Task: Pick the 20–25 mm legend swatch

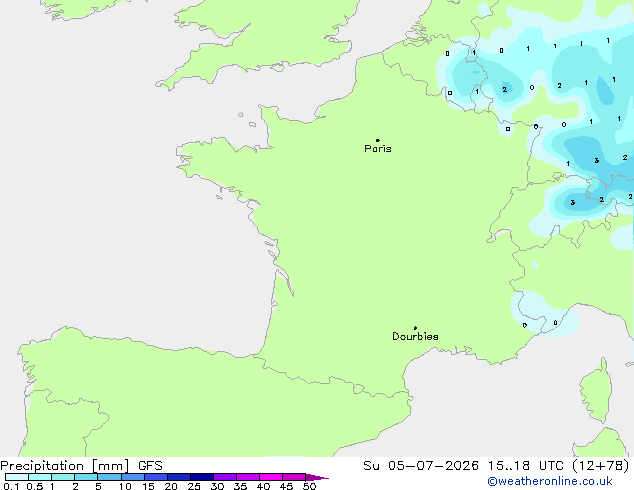Action: tap(178, 477)
